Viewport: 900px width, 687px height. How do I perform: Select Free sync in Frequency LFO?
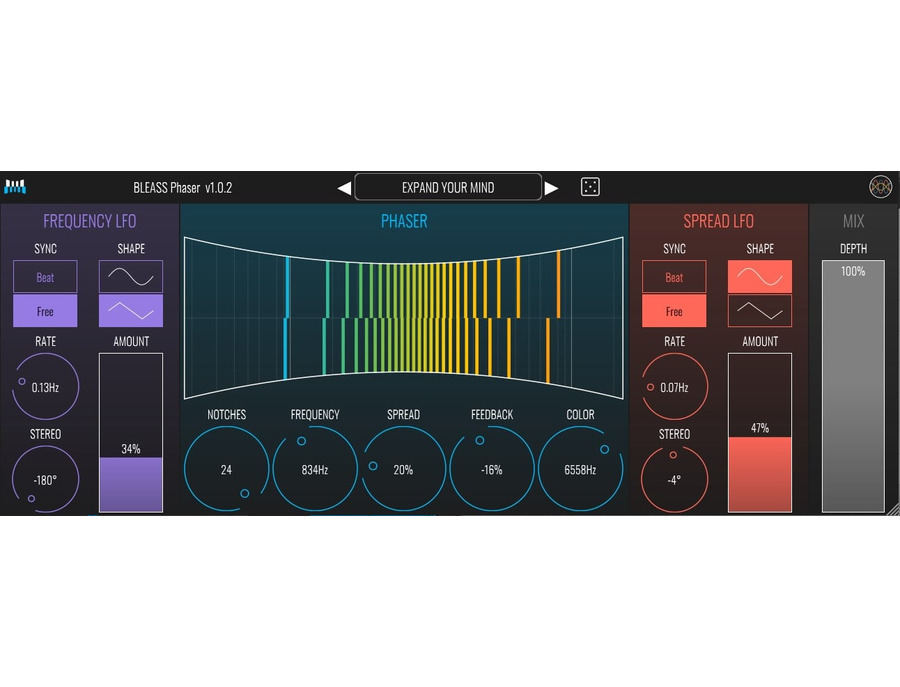pyautogui.click(x=45, y=311)
